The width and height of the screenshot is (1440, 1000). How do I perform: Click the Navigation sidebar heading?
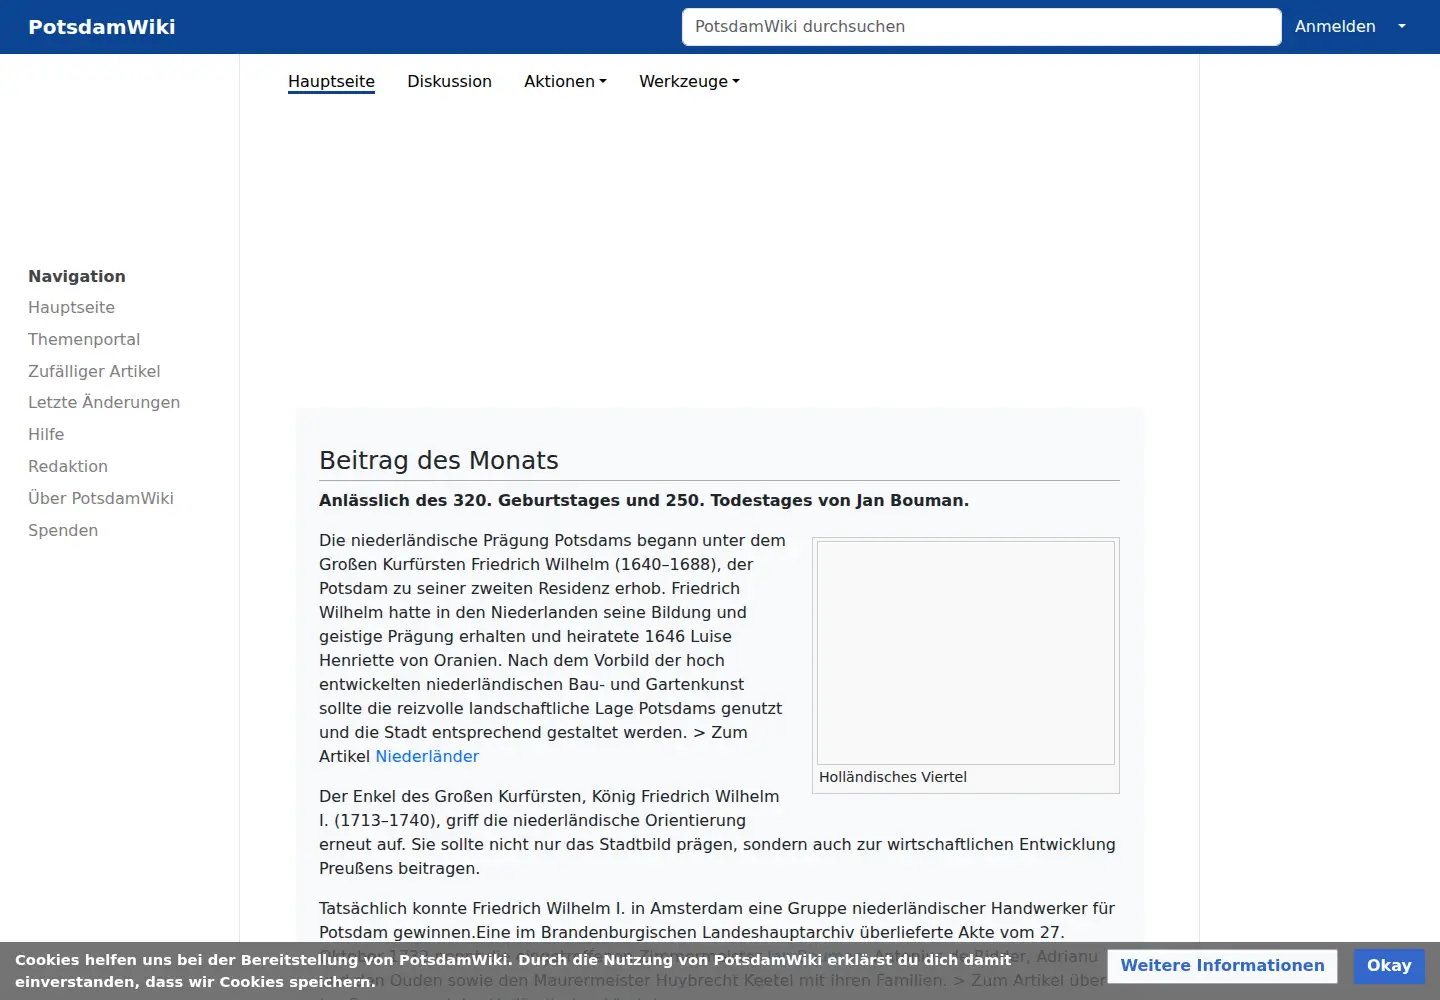tap(77, 277)
